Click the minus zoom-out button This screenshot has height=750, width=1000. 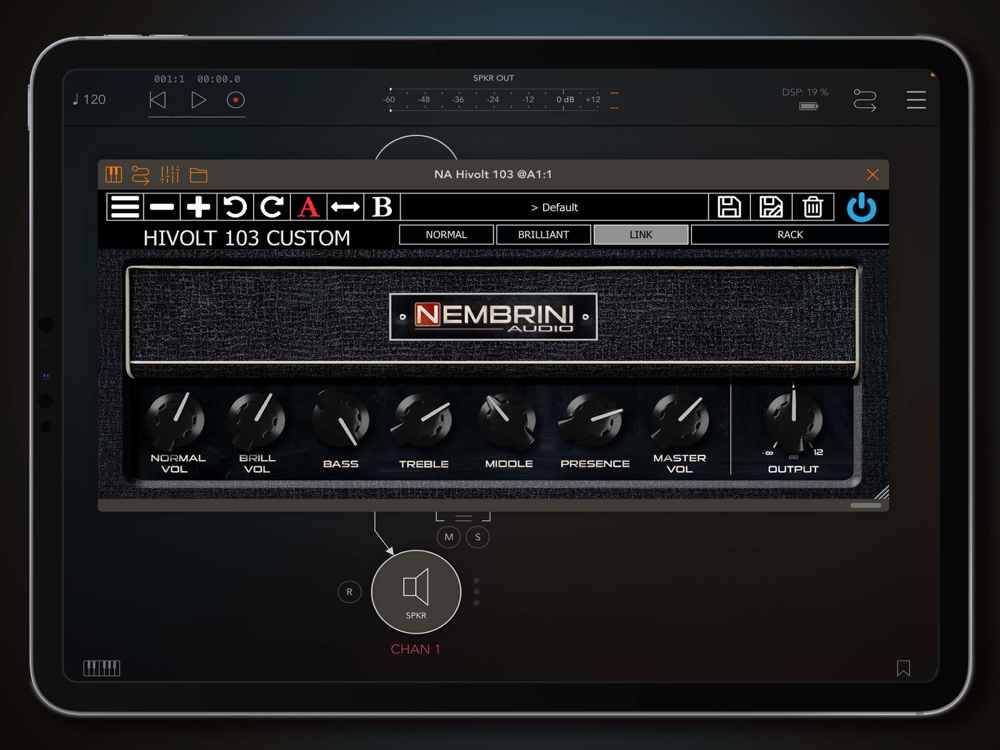pyautogui.click(x=162, y=207)
